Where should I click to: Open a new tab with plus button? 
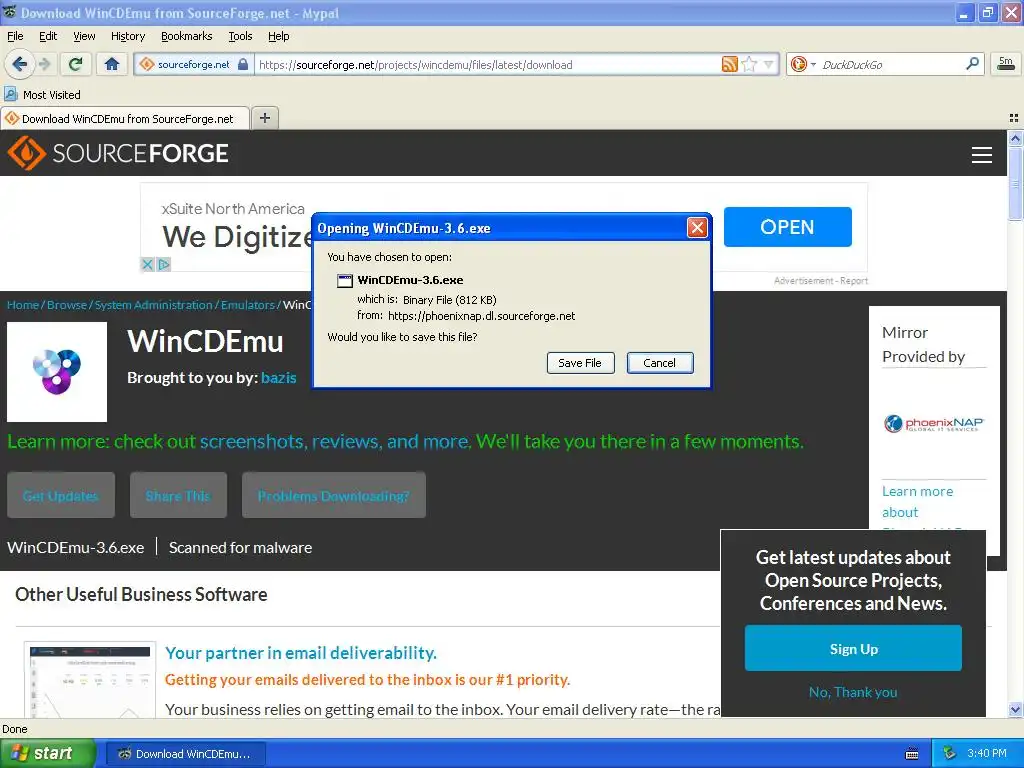(264, 118)
